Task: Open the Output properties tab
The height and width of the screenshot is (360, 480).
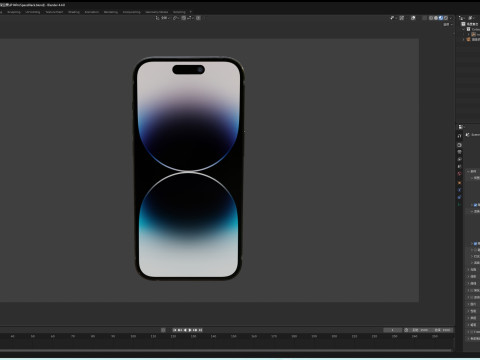Action: point(459,152)
